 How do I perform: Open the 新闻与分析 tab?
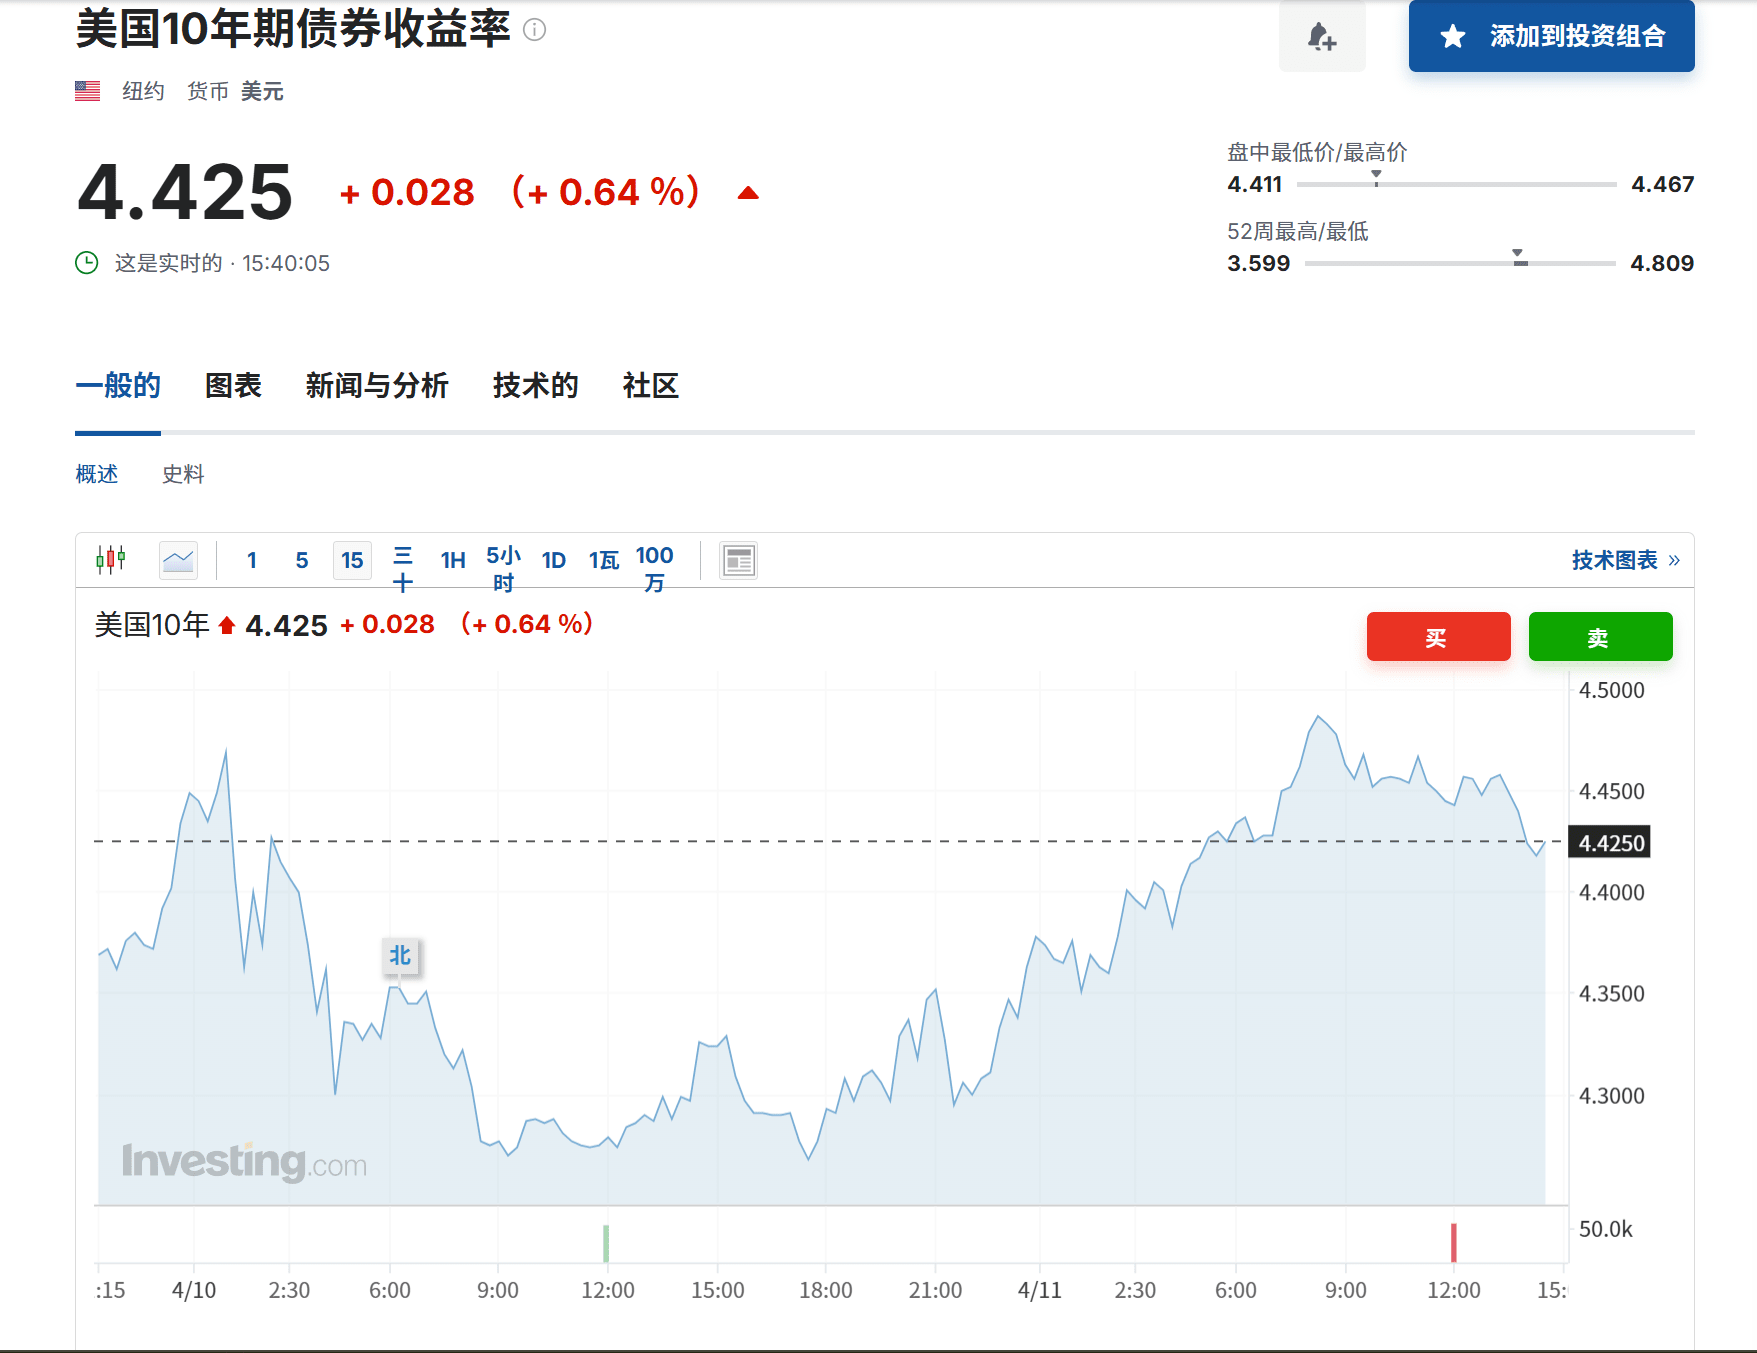click(x=377, y=386)
